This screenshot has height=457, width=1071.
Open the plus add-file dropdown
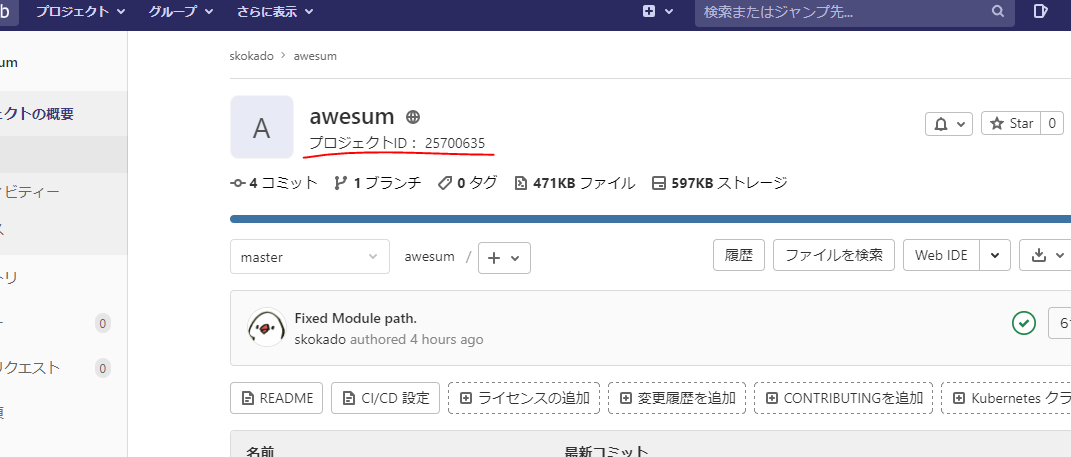(x=504, y=258)
